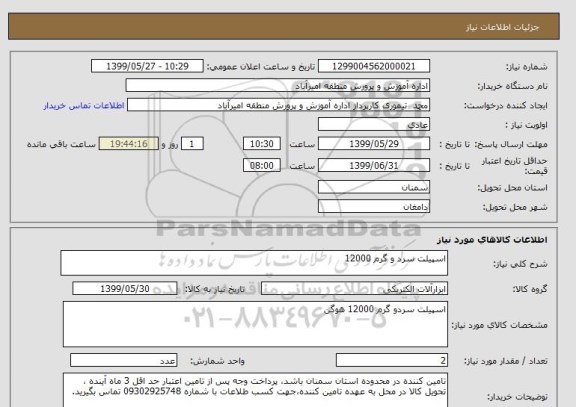576x407 pixels.
Task: Click the ایجاد کننده درخواست label
Action: (x=505, y=106)
